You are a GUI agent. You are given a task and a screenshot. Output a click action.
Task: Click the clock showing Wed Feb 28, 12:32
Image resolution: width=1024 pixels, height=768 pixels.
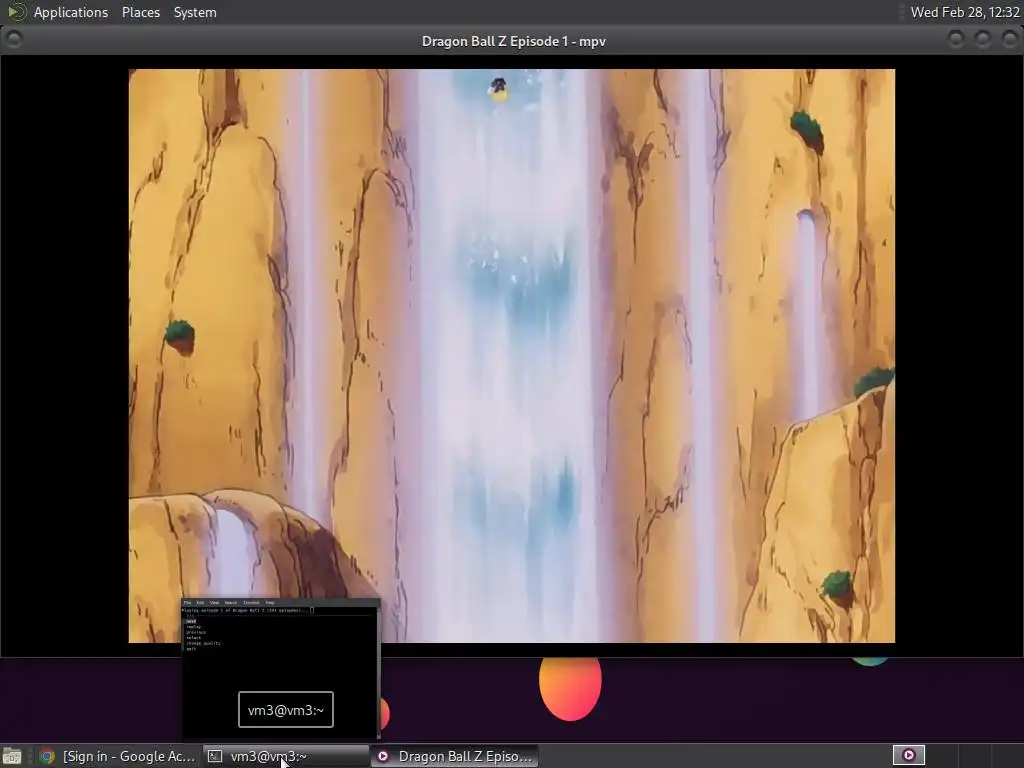coord(965,12)
